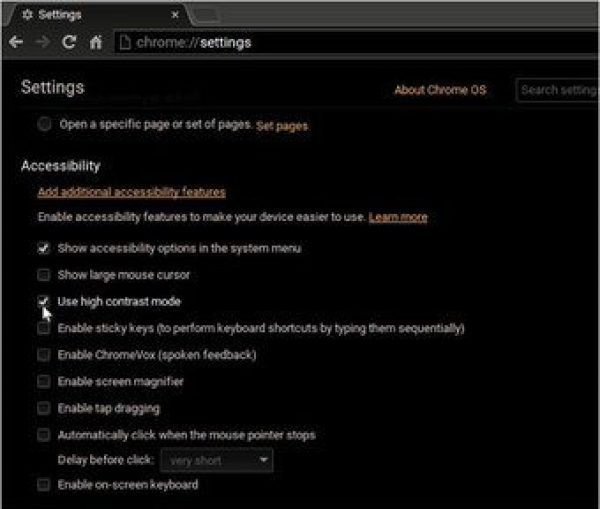Click the gear icon on Settings tab

pyautogui.click(x=28, y=15)
